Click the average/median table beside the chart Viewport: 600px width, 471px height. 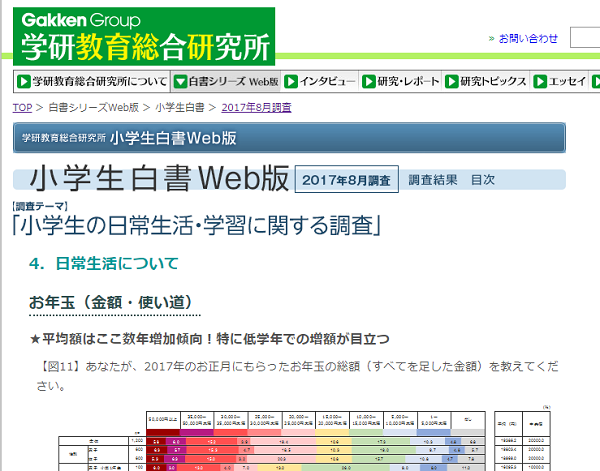tap(522, 441)
